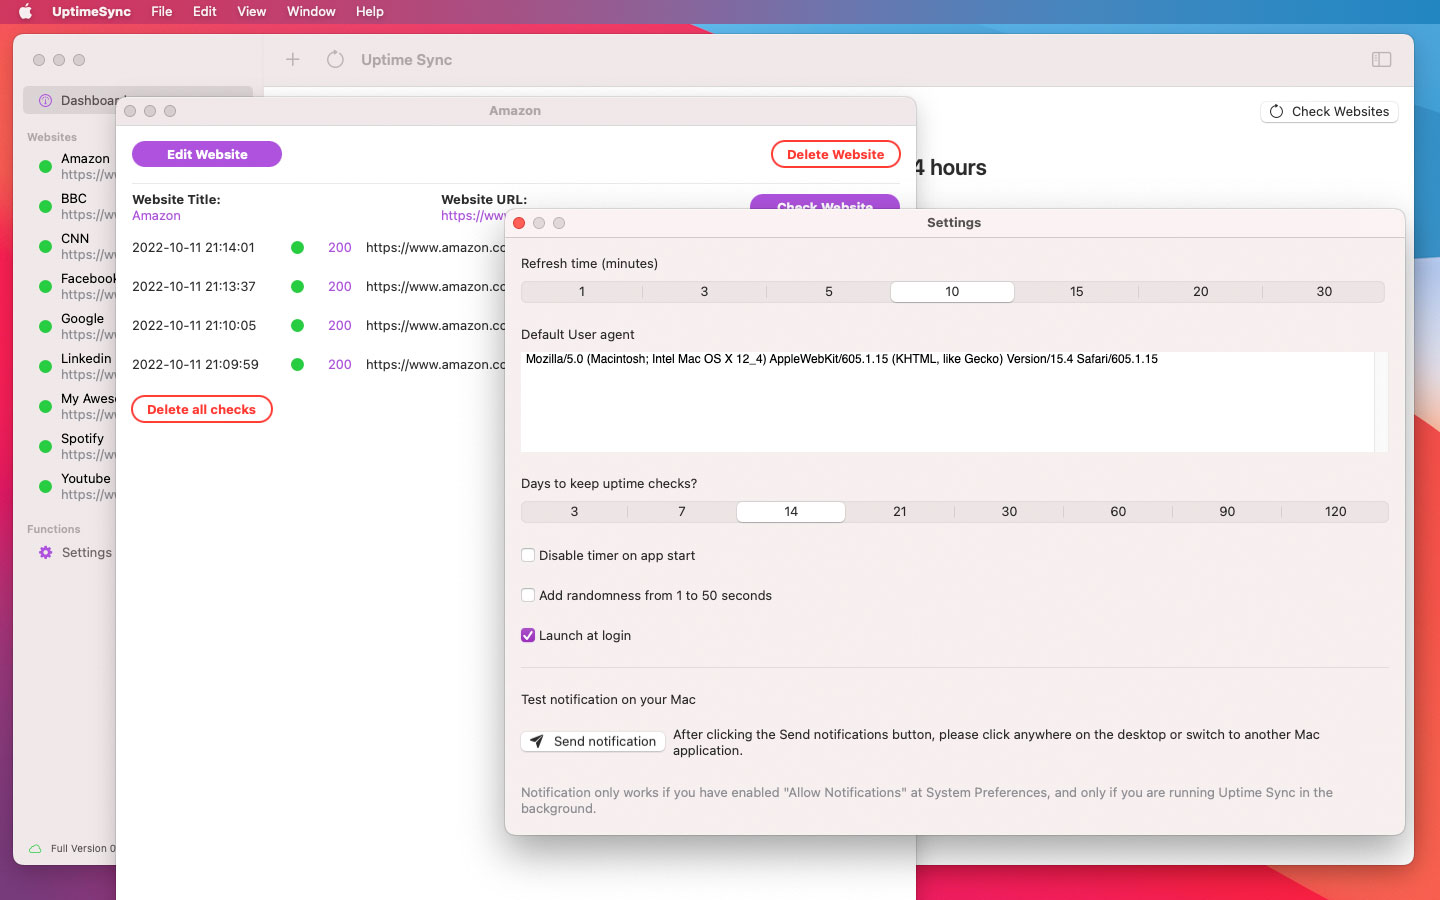Open the File menu

pos(161,12)
